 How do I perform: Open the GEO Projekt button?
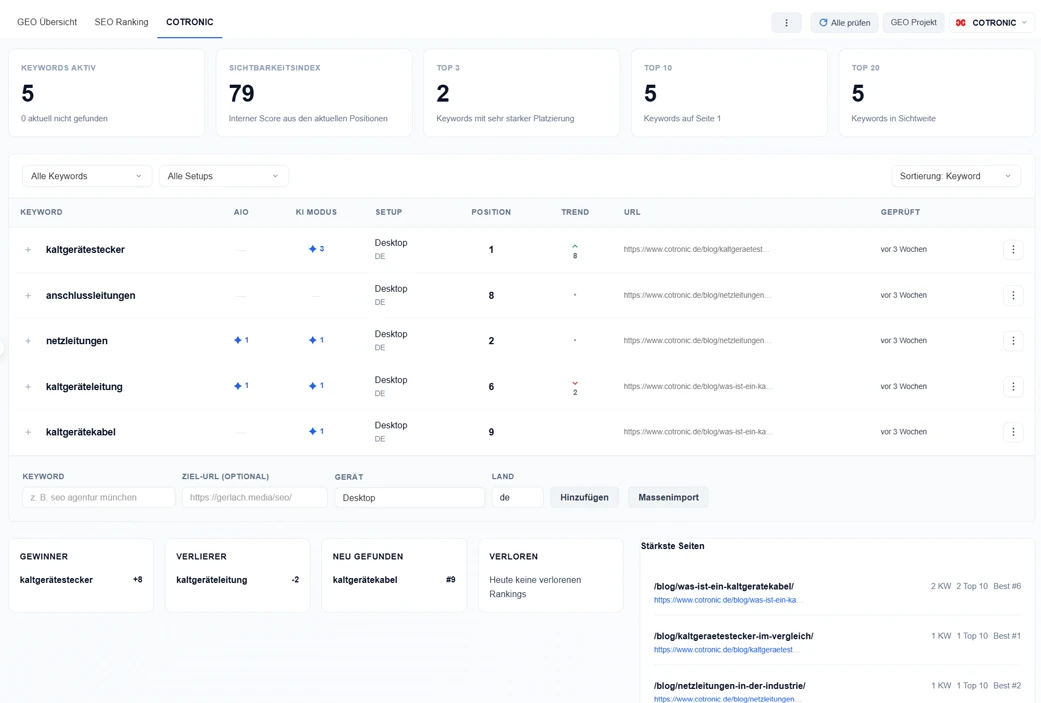pyautogui.click(x=914, y=23)
